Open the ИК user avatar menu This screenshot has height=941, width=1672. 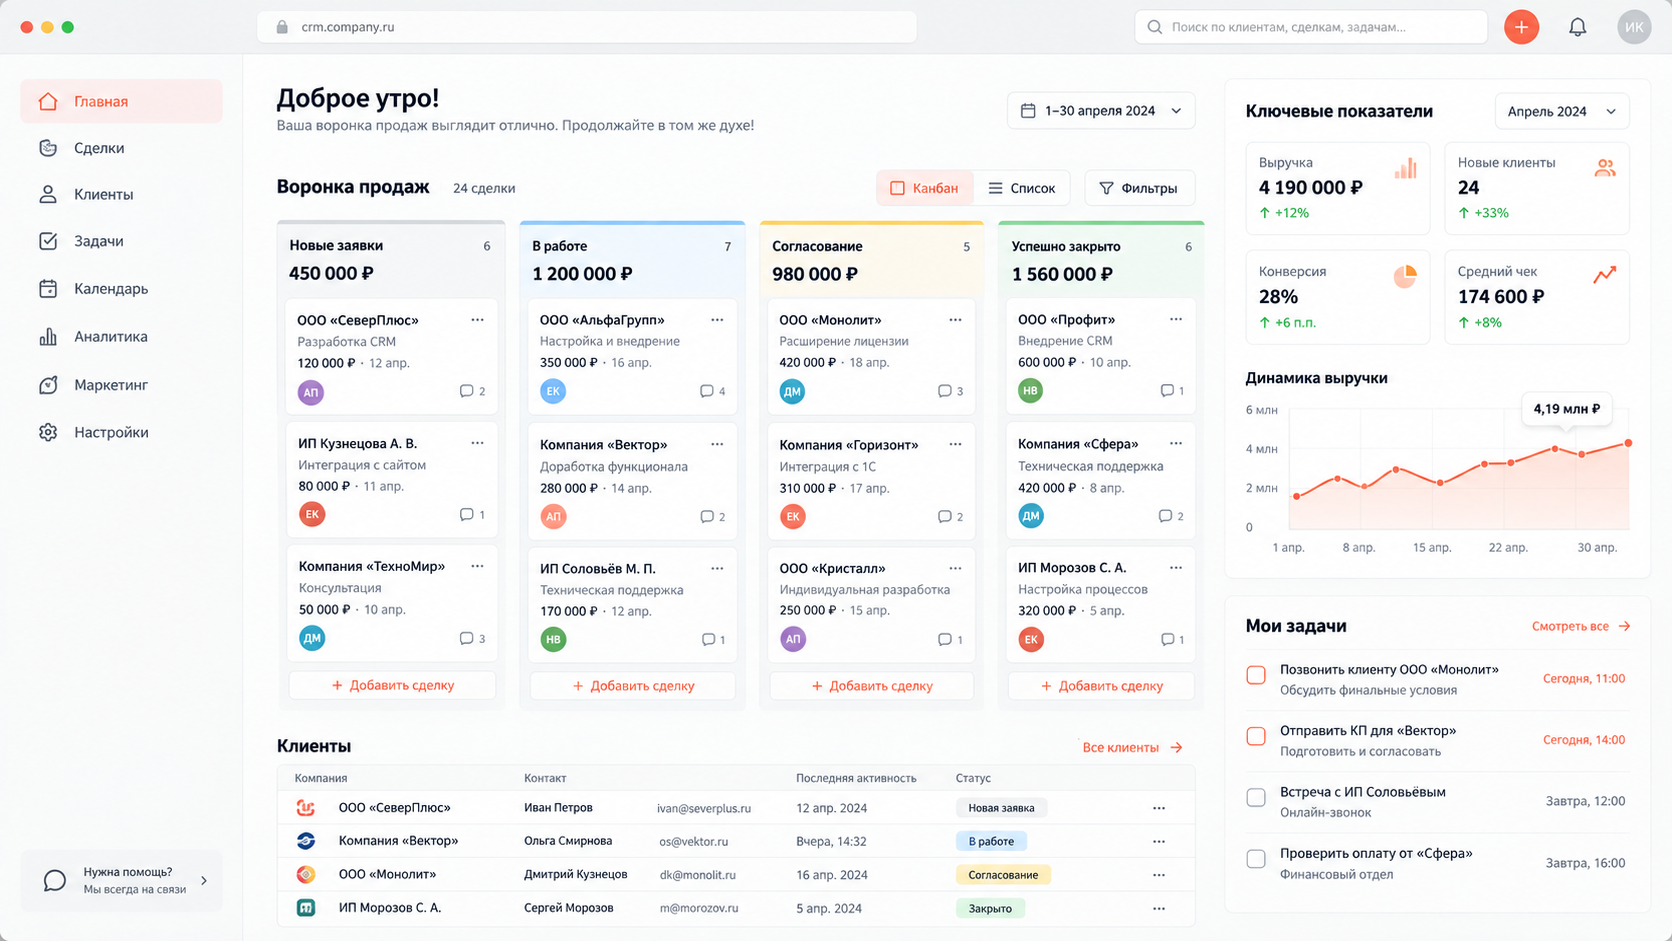coord(1634,27)
